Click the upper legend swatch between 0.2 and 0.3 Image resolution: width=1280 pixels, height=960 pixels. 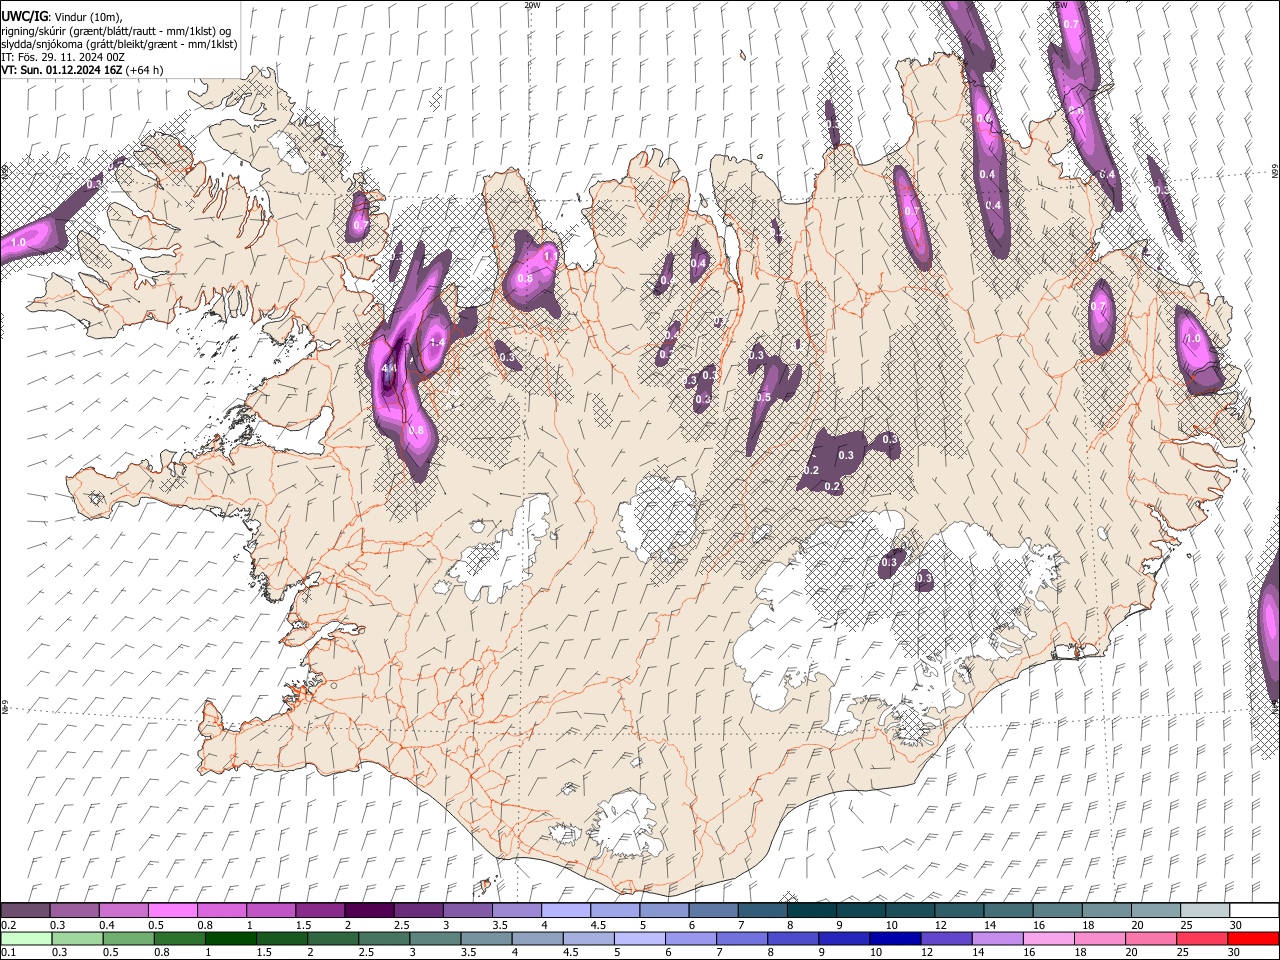[x=25, y=910]
